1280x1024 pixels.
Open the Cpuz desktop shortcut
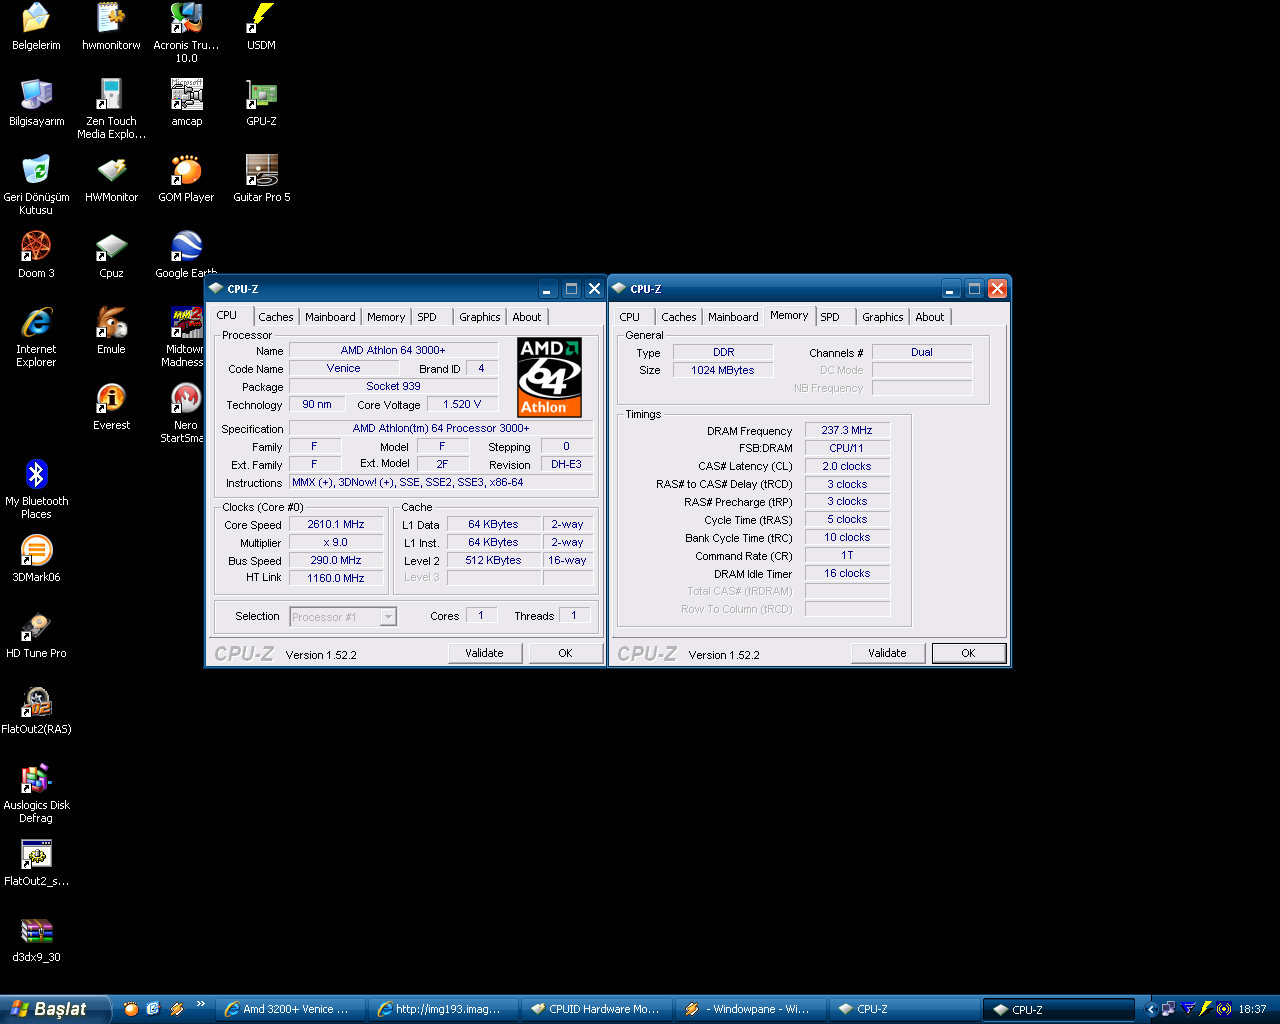(x=111, y=255)
